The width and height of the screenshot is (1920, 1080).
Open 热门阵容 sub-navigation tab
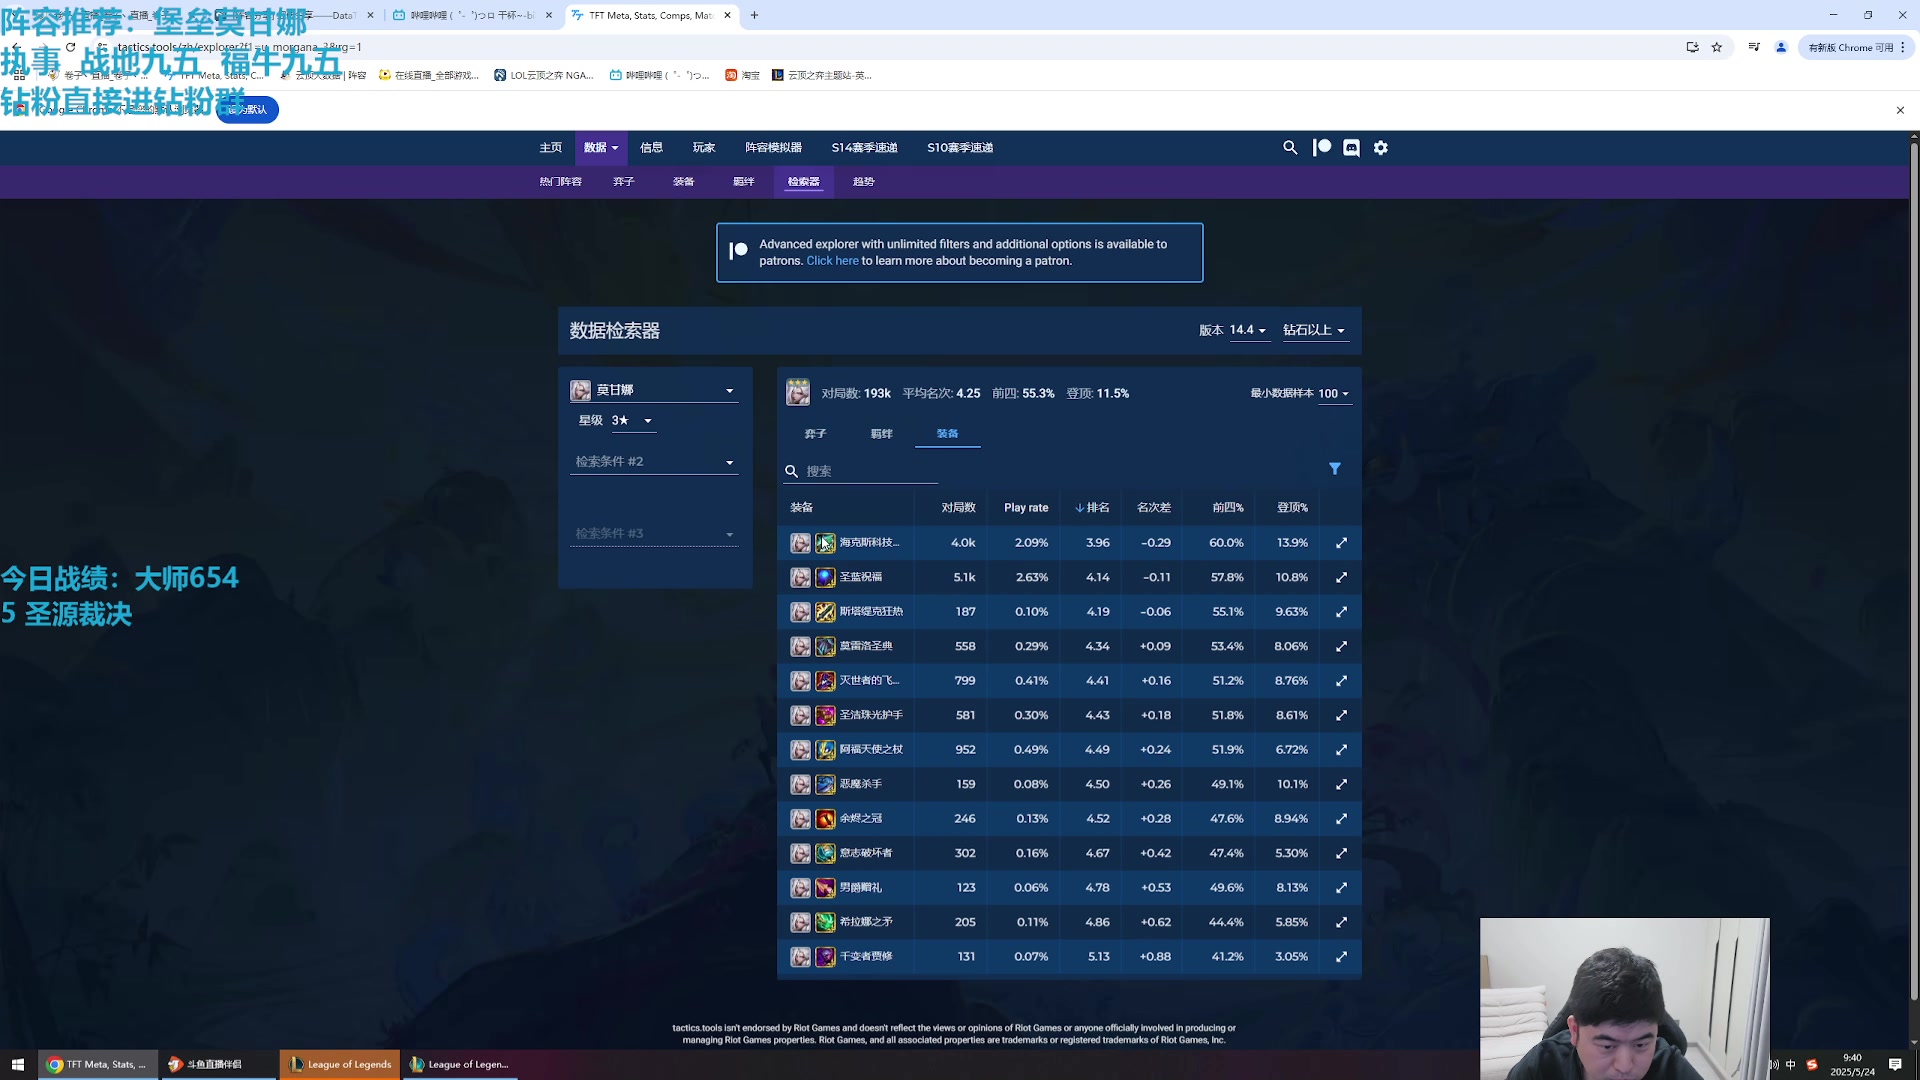(560, 182)
